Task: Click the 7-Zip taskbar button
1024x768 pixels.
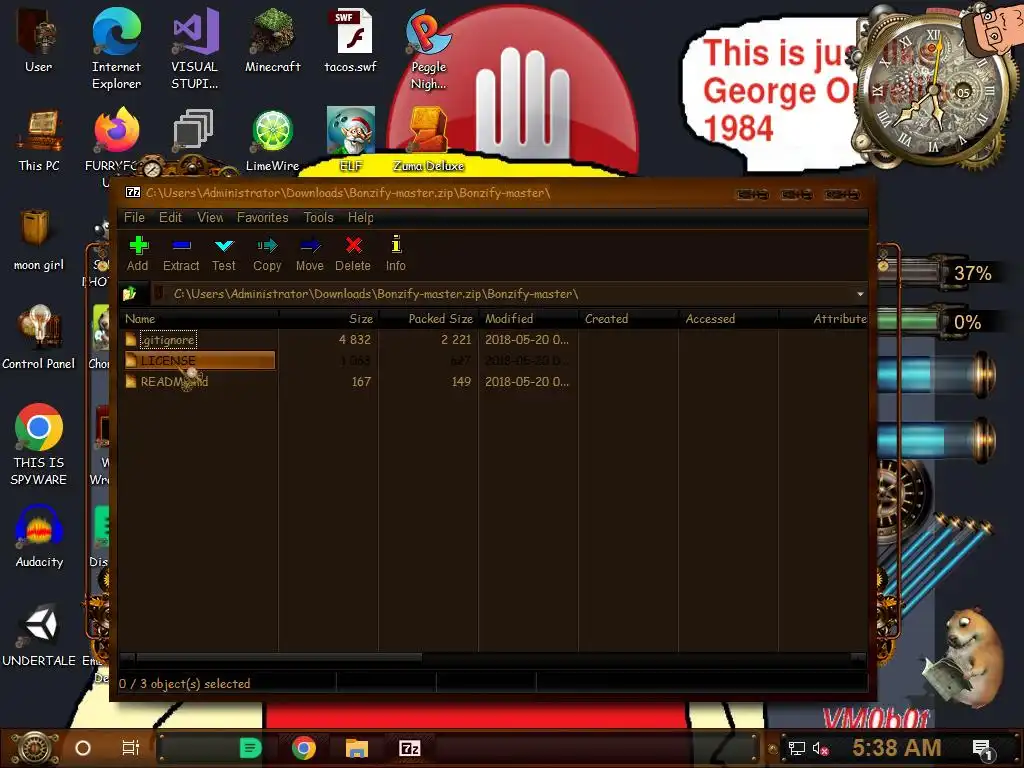Action: 409,748
